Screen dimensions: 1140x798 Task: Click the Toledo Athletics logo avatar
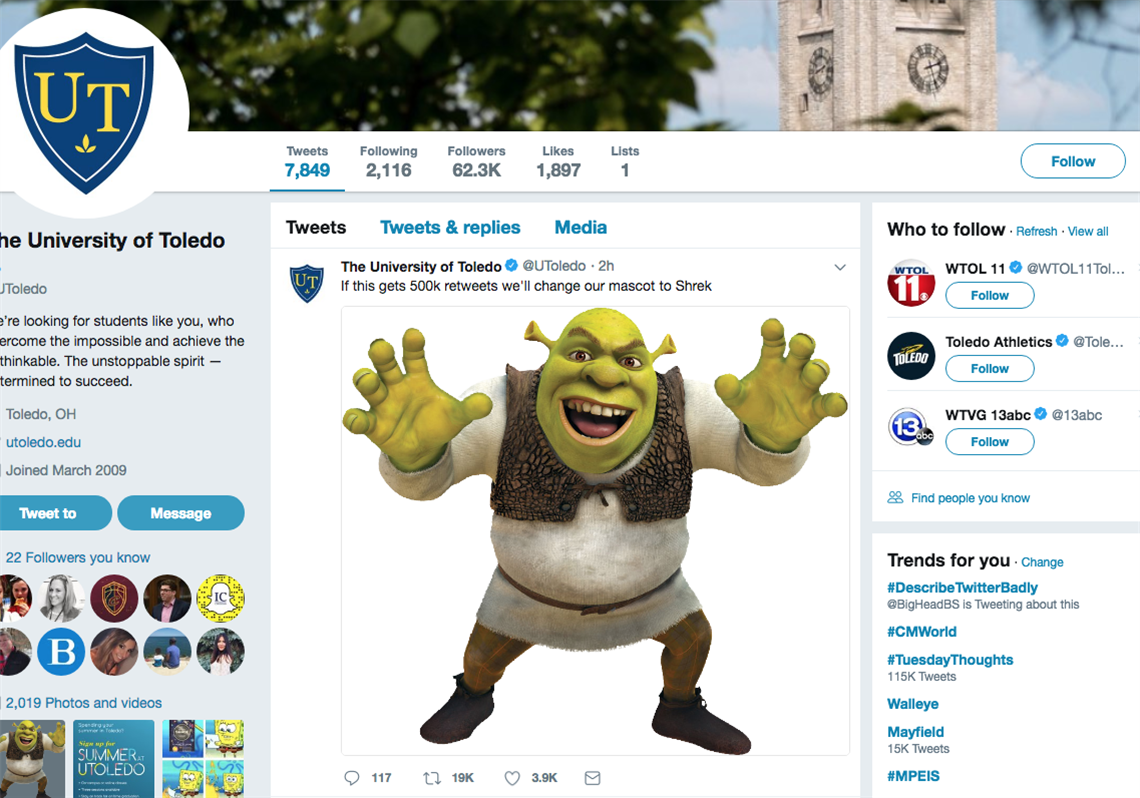tap(911, 356)
